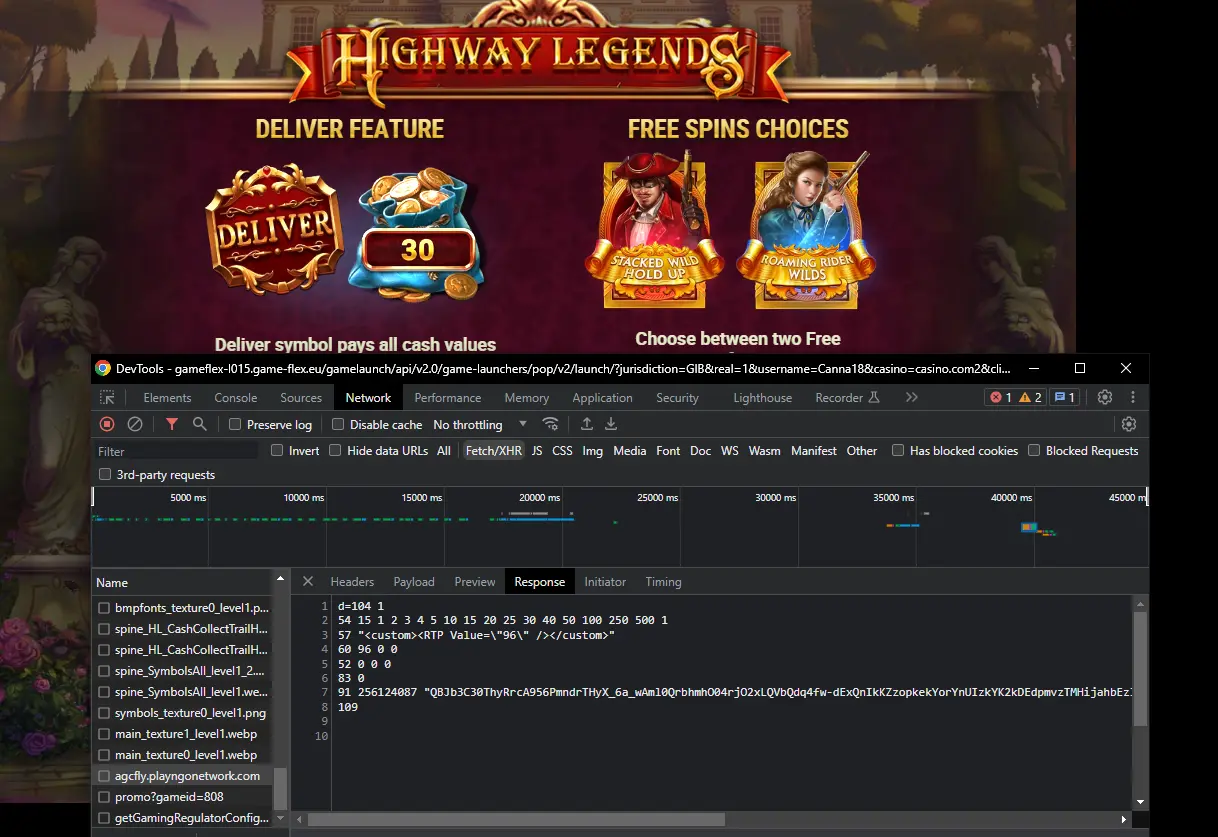Open Network panel settings gear
The image size is (1218, 837).
point(1129,424)
